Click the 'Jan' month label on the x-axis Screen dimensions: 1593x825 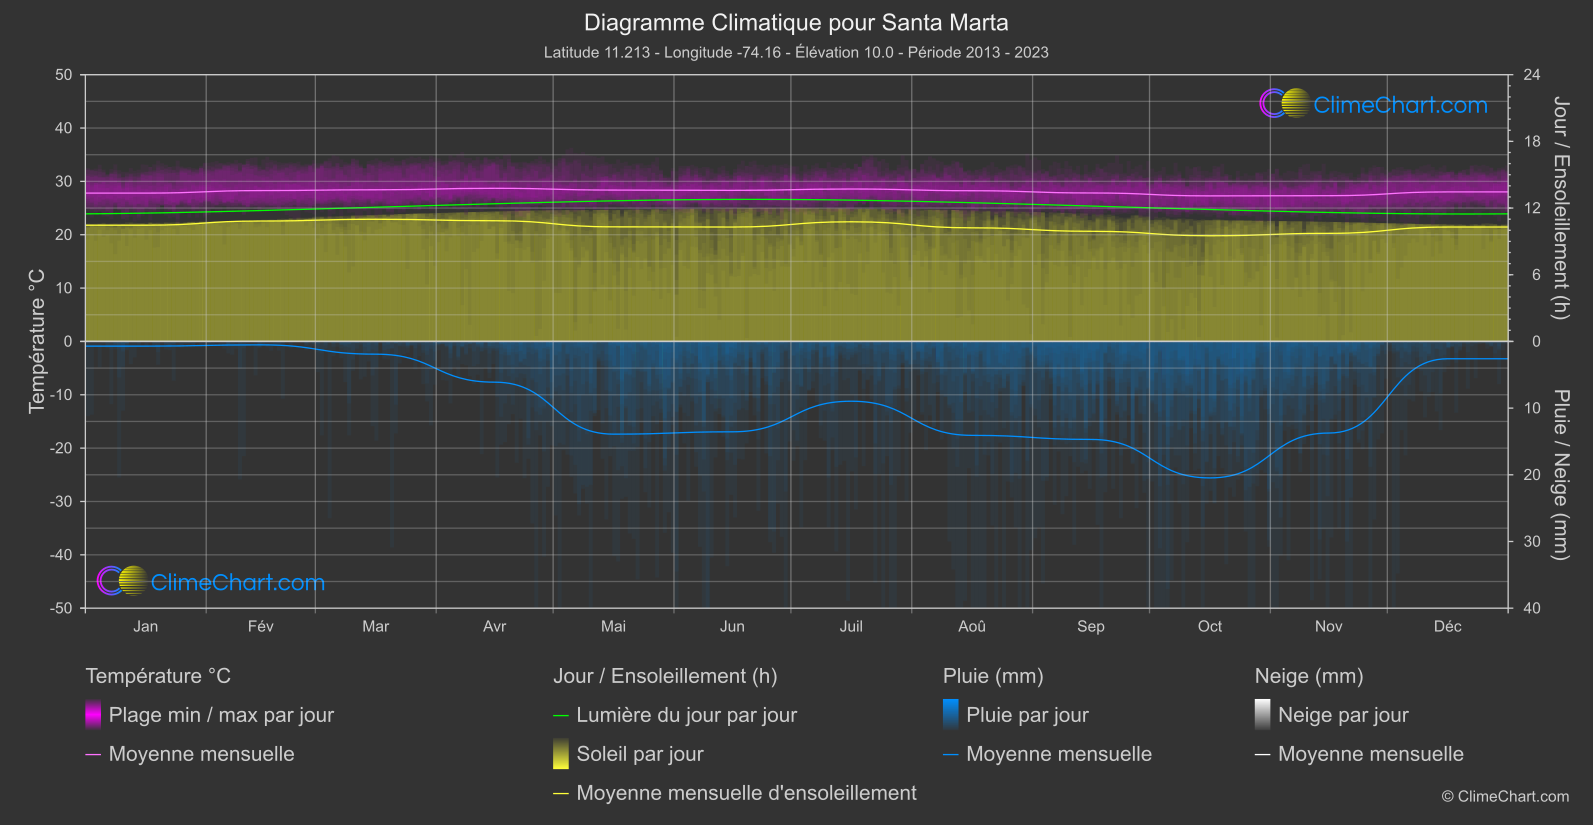tap(146, 626)
